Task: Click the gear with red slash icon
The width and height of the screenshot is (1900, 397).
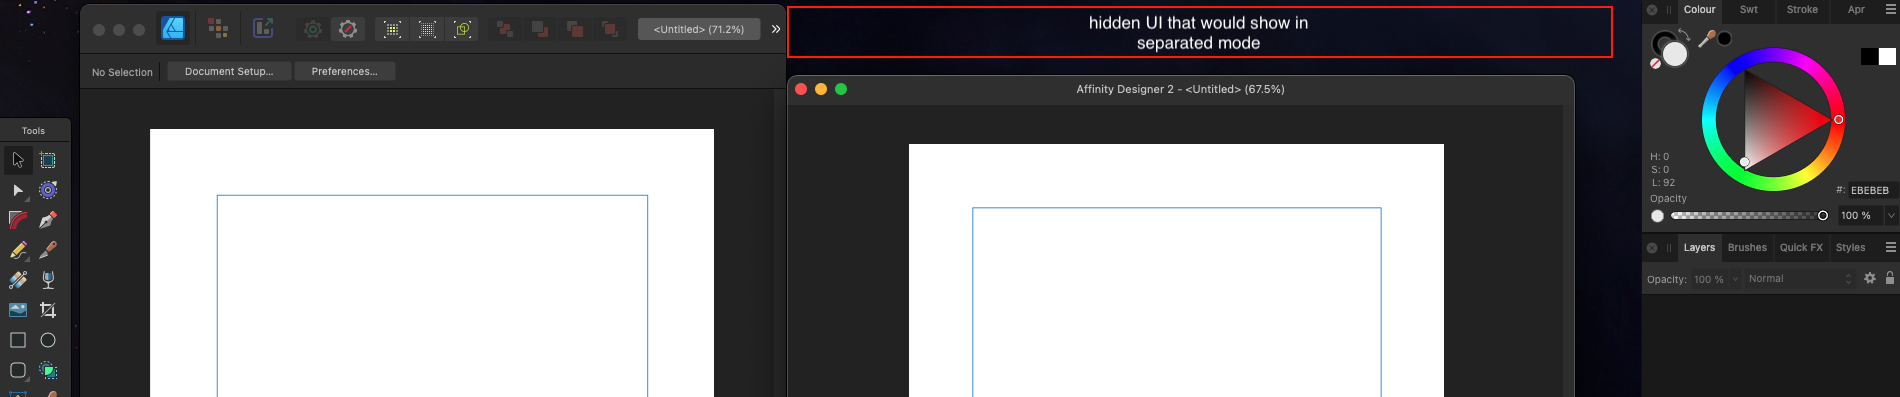Action: click(x=348, y=29)
